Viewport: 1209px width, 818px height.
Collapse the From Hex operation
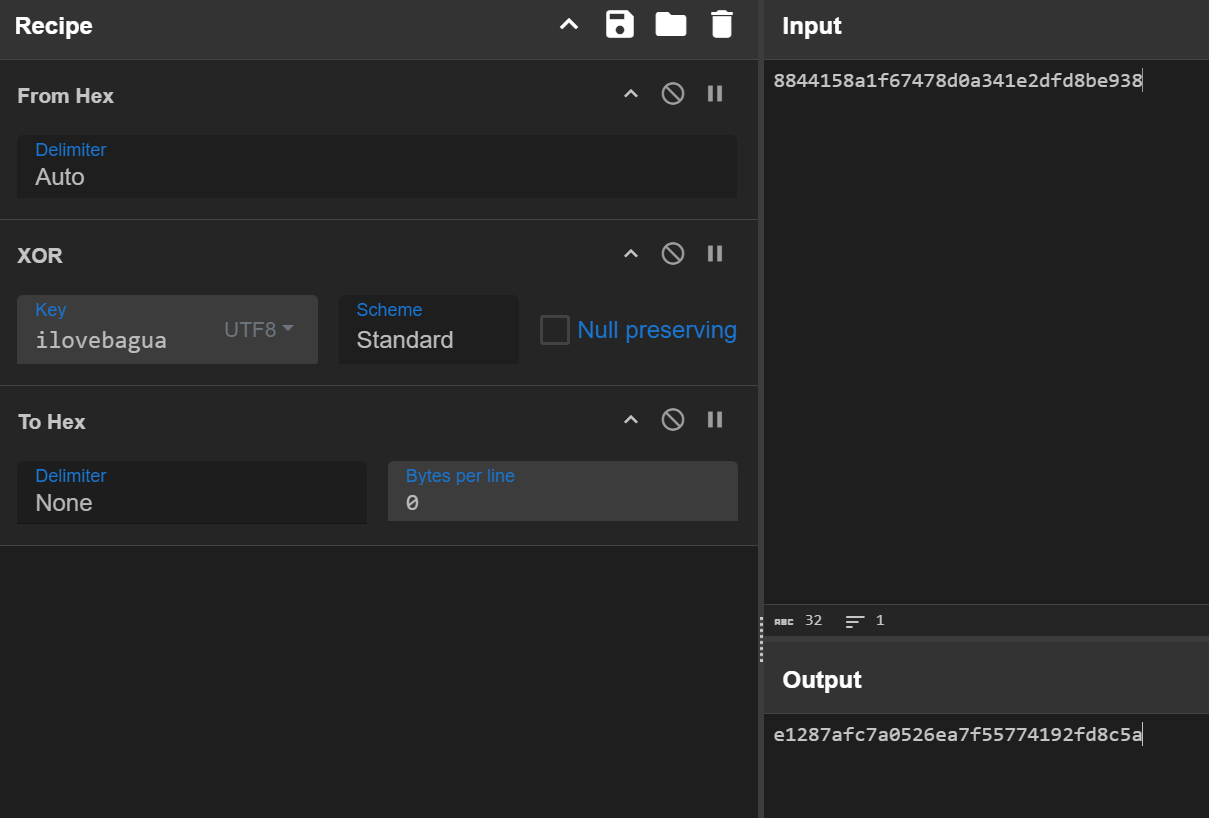pyautogui.click(x=631, y=94)
